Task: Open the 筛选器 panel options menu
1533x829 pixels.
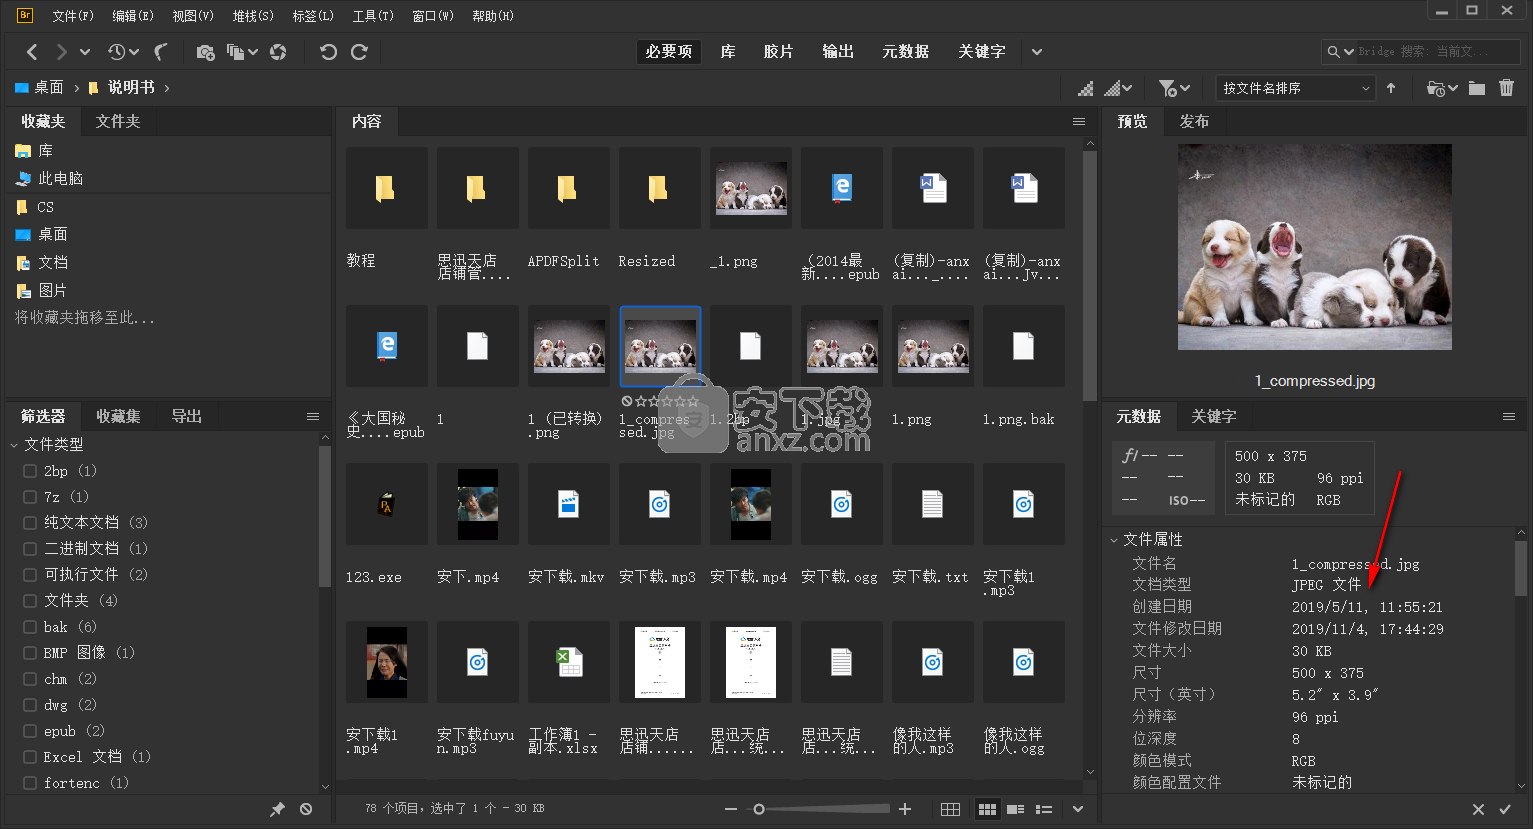Action: tap(313, 416)
